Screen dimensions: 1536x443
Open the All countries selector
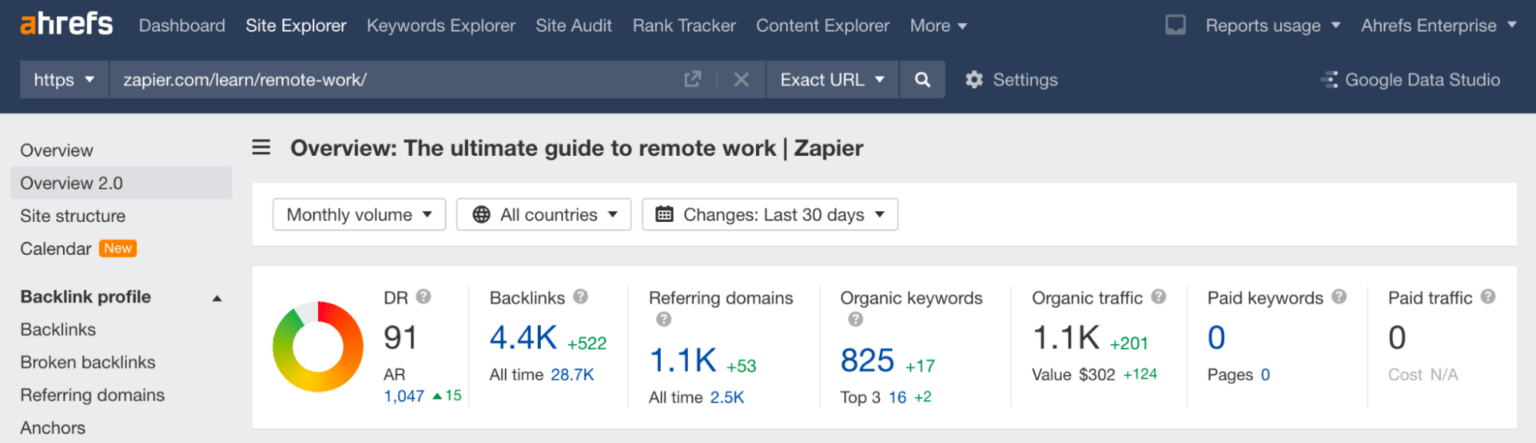[544, 214]
